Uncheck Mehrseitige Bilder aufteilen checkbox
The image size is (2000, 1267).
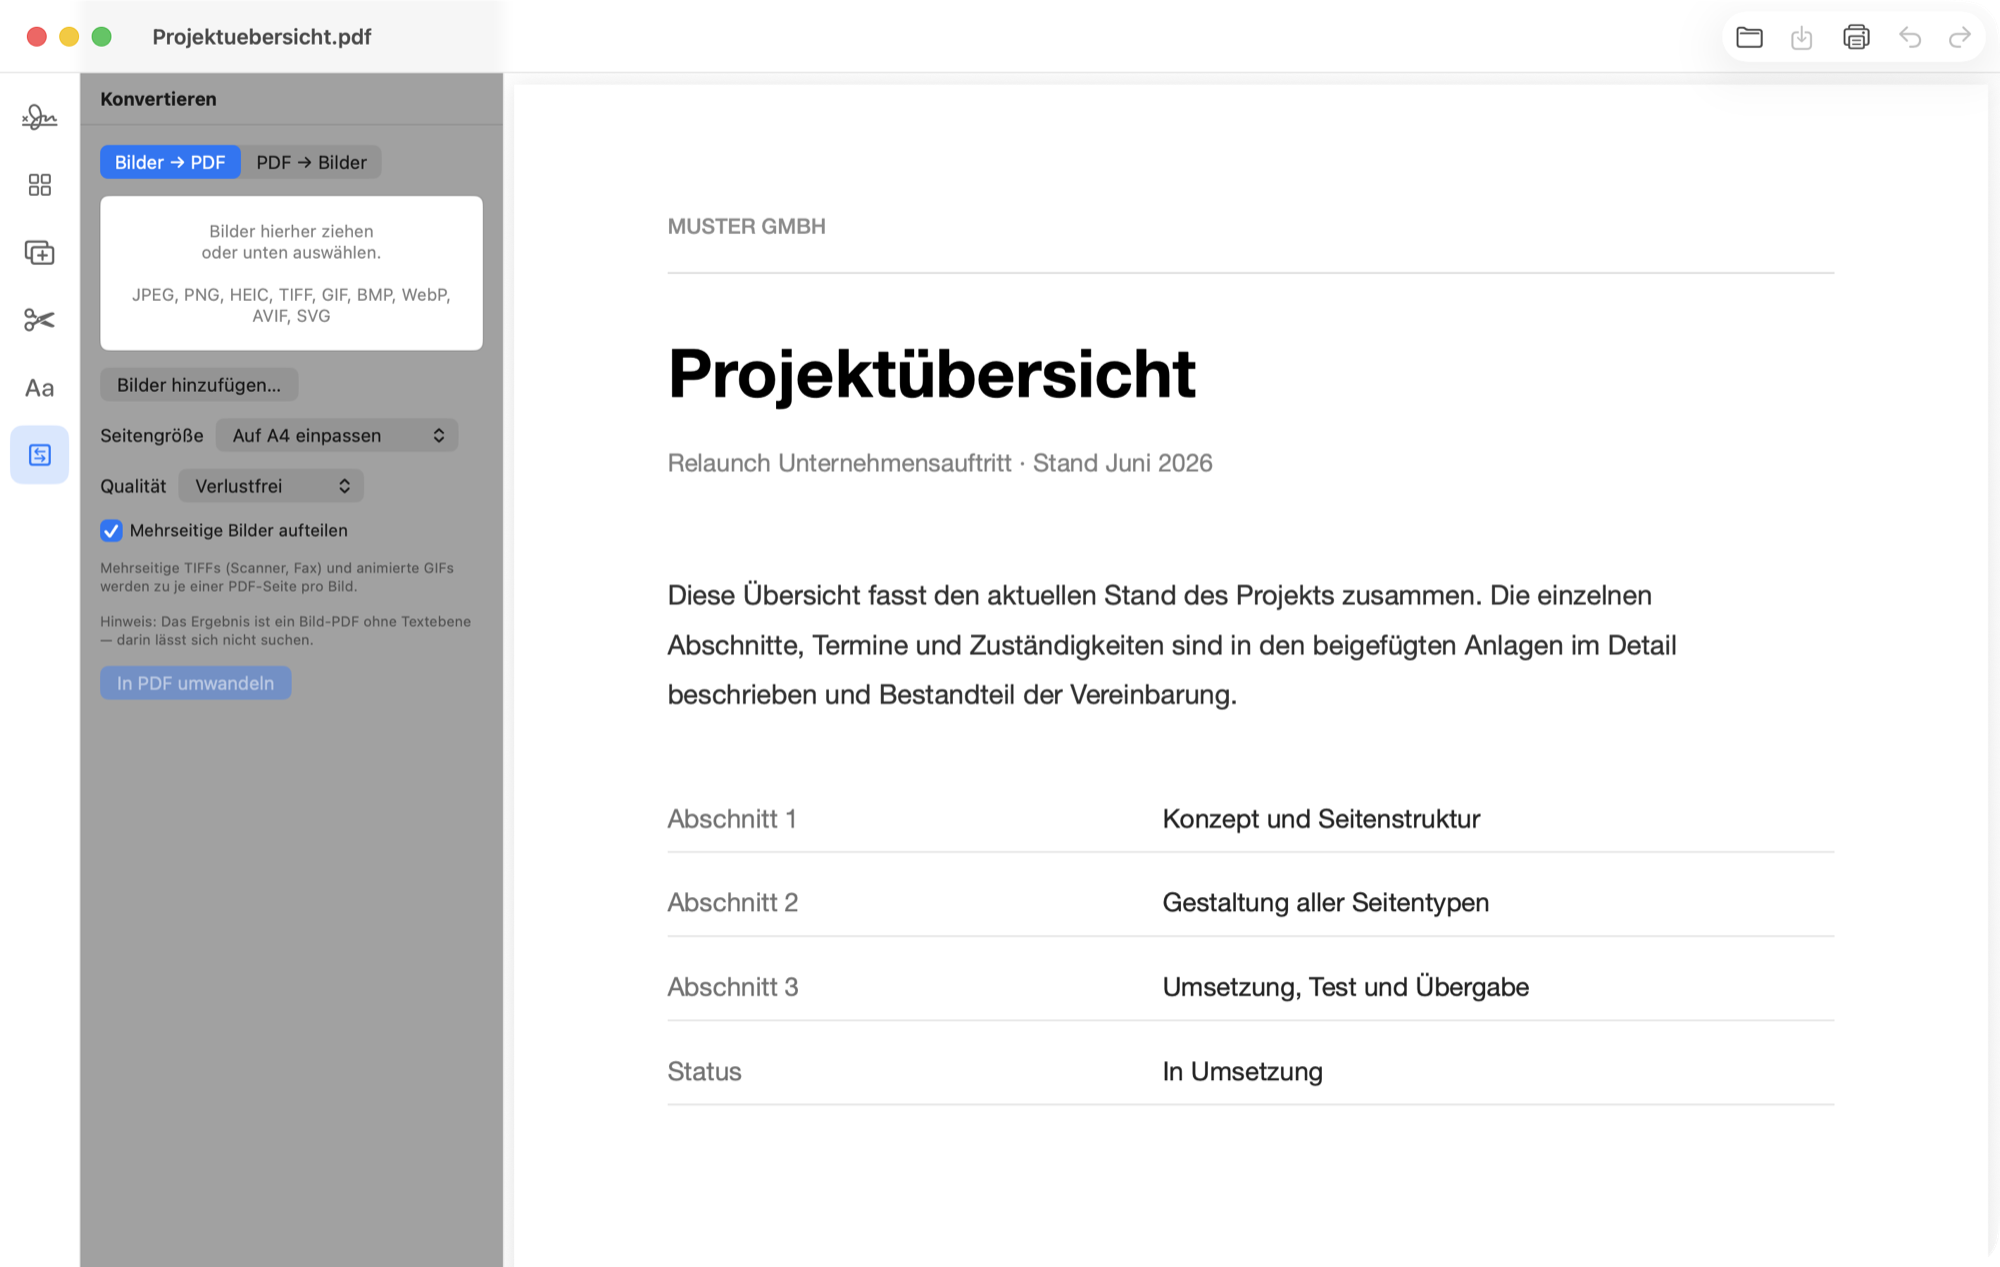(111, 531)
